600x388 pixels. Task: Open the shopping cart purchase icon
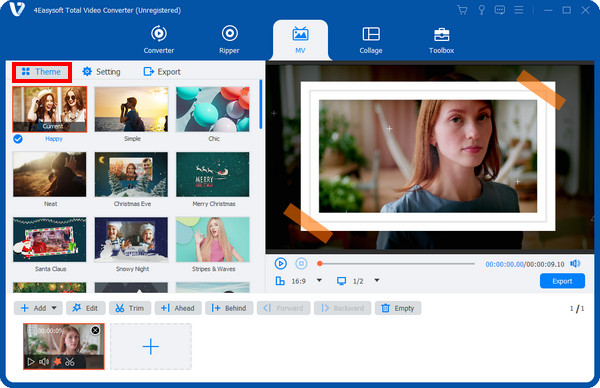coord(462,10)
